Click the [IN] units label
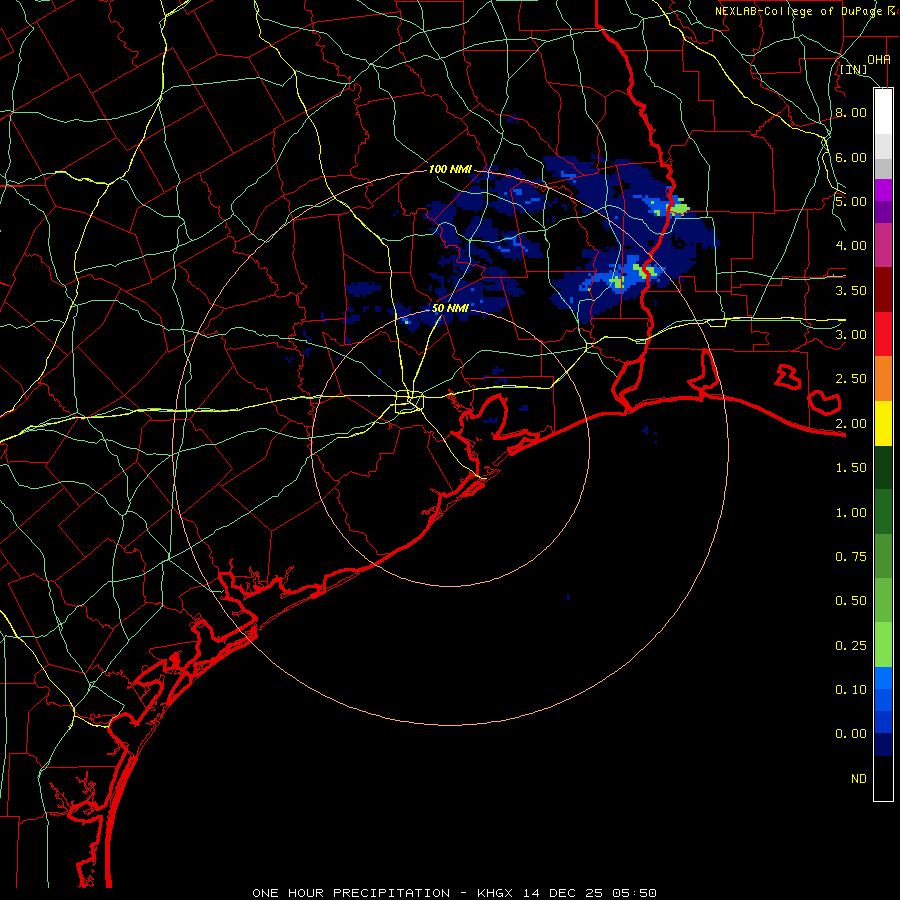Image resolution: width=900 pixels, height=900 pixels. tap(854, 69)
